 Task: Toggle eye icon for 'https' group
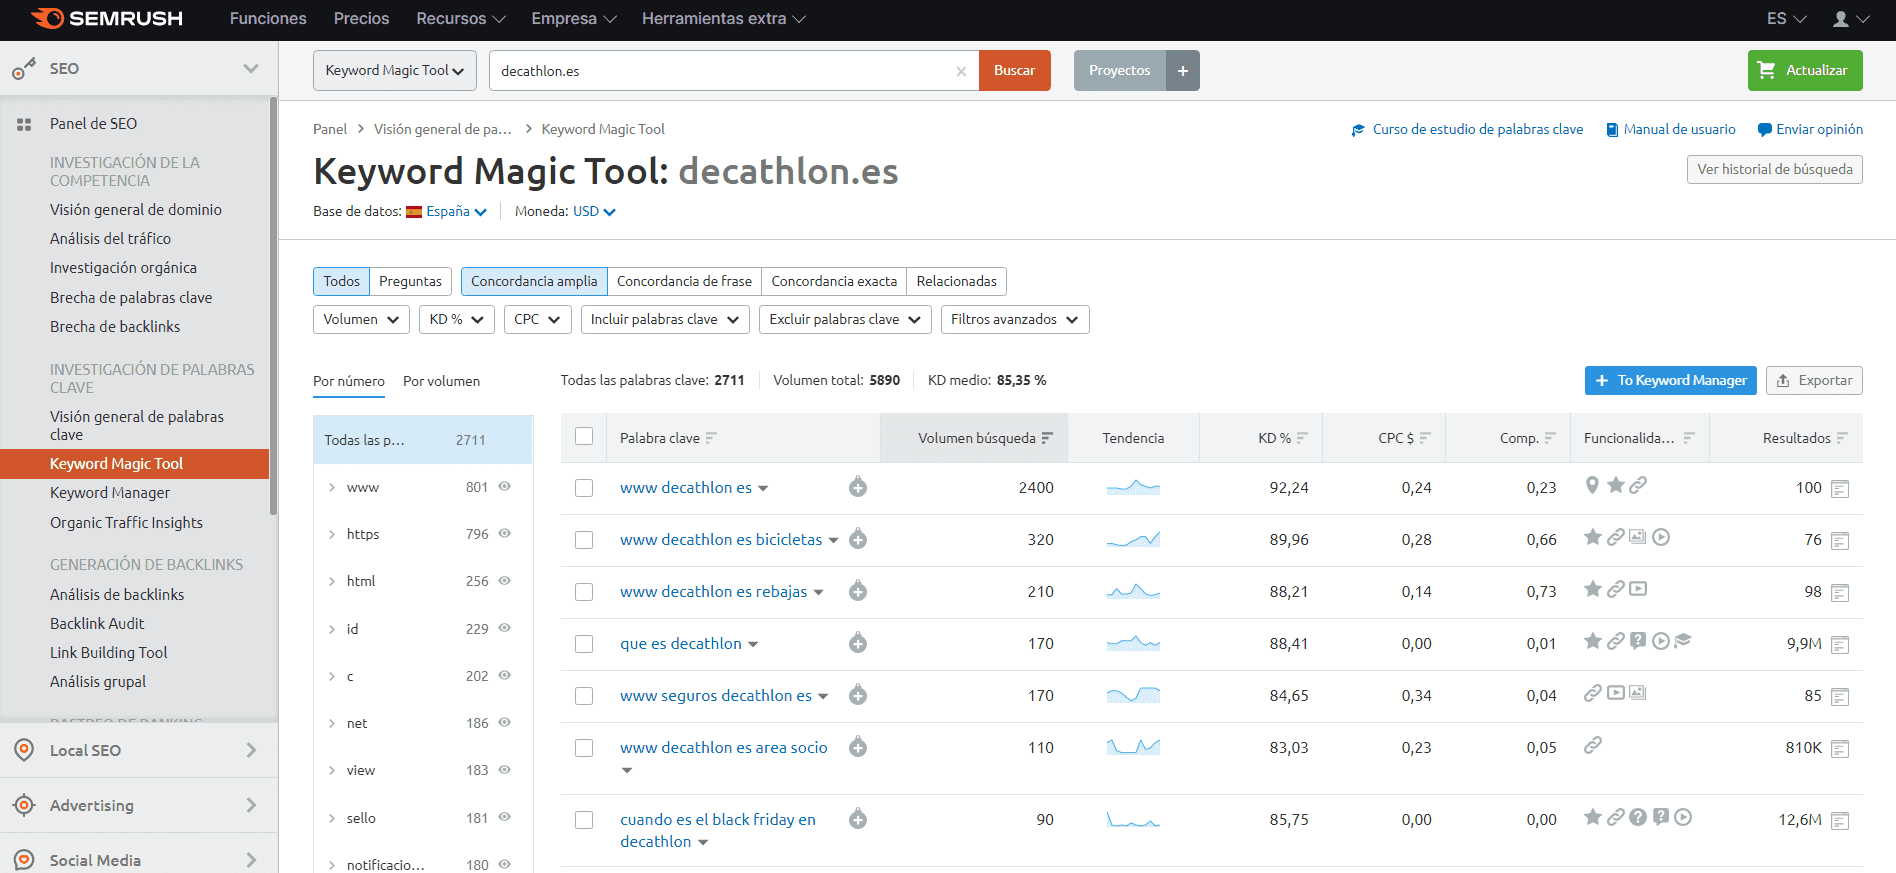505,533
